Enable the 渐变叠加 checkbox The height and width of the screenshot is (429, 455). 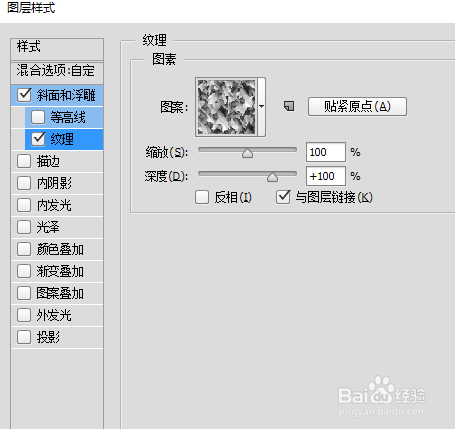(x=24, y=271)
